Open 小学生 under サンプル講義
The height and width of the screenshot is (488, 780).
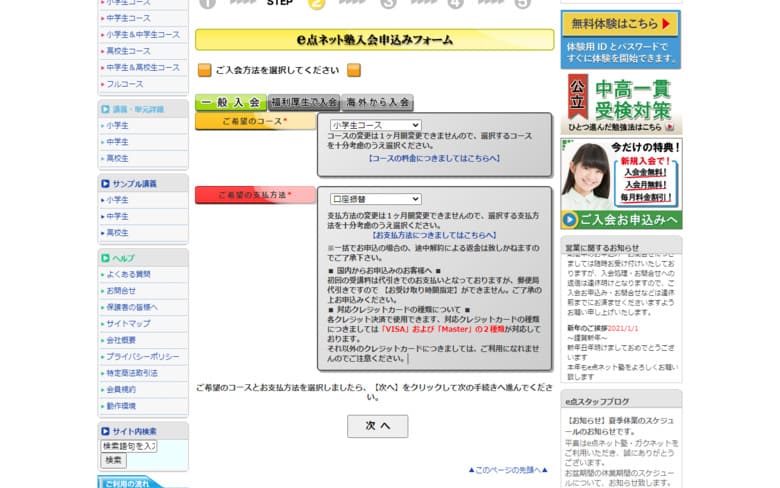pos(117,200)
